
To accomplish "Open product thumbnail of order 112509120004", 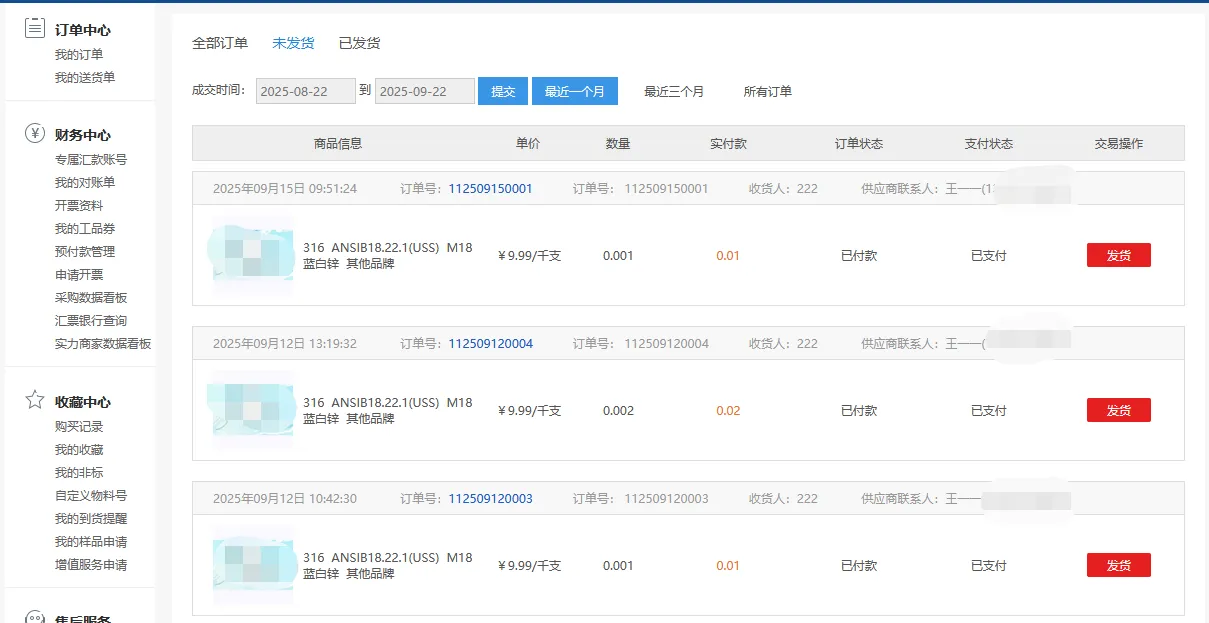I will tap(252, 410).
